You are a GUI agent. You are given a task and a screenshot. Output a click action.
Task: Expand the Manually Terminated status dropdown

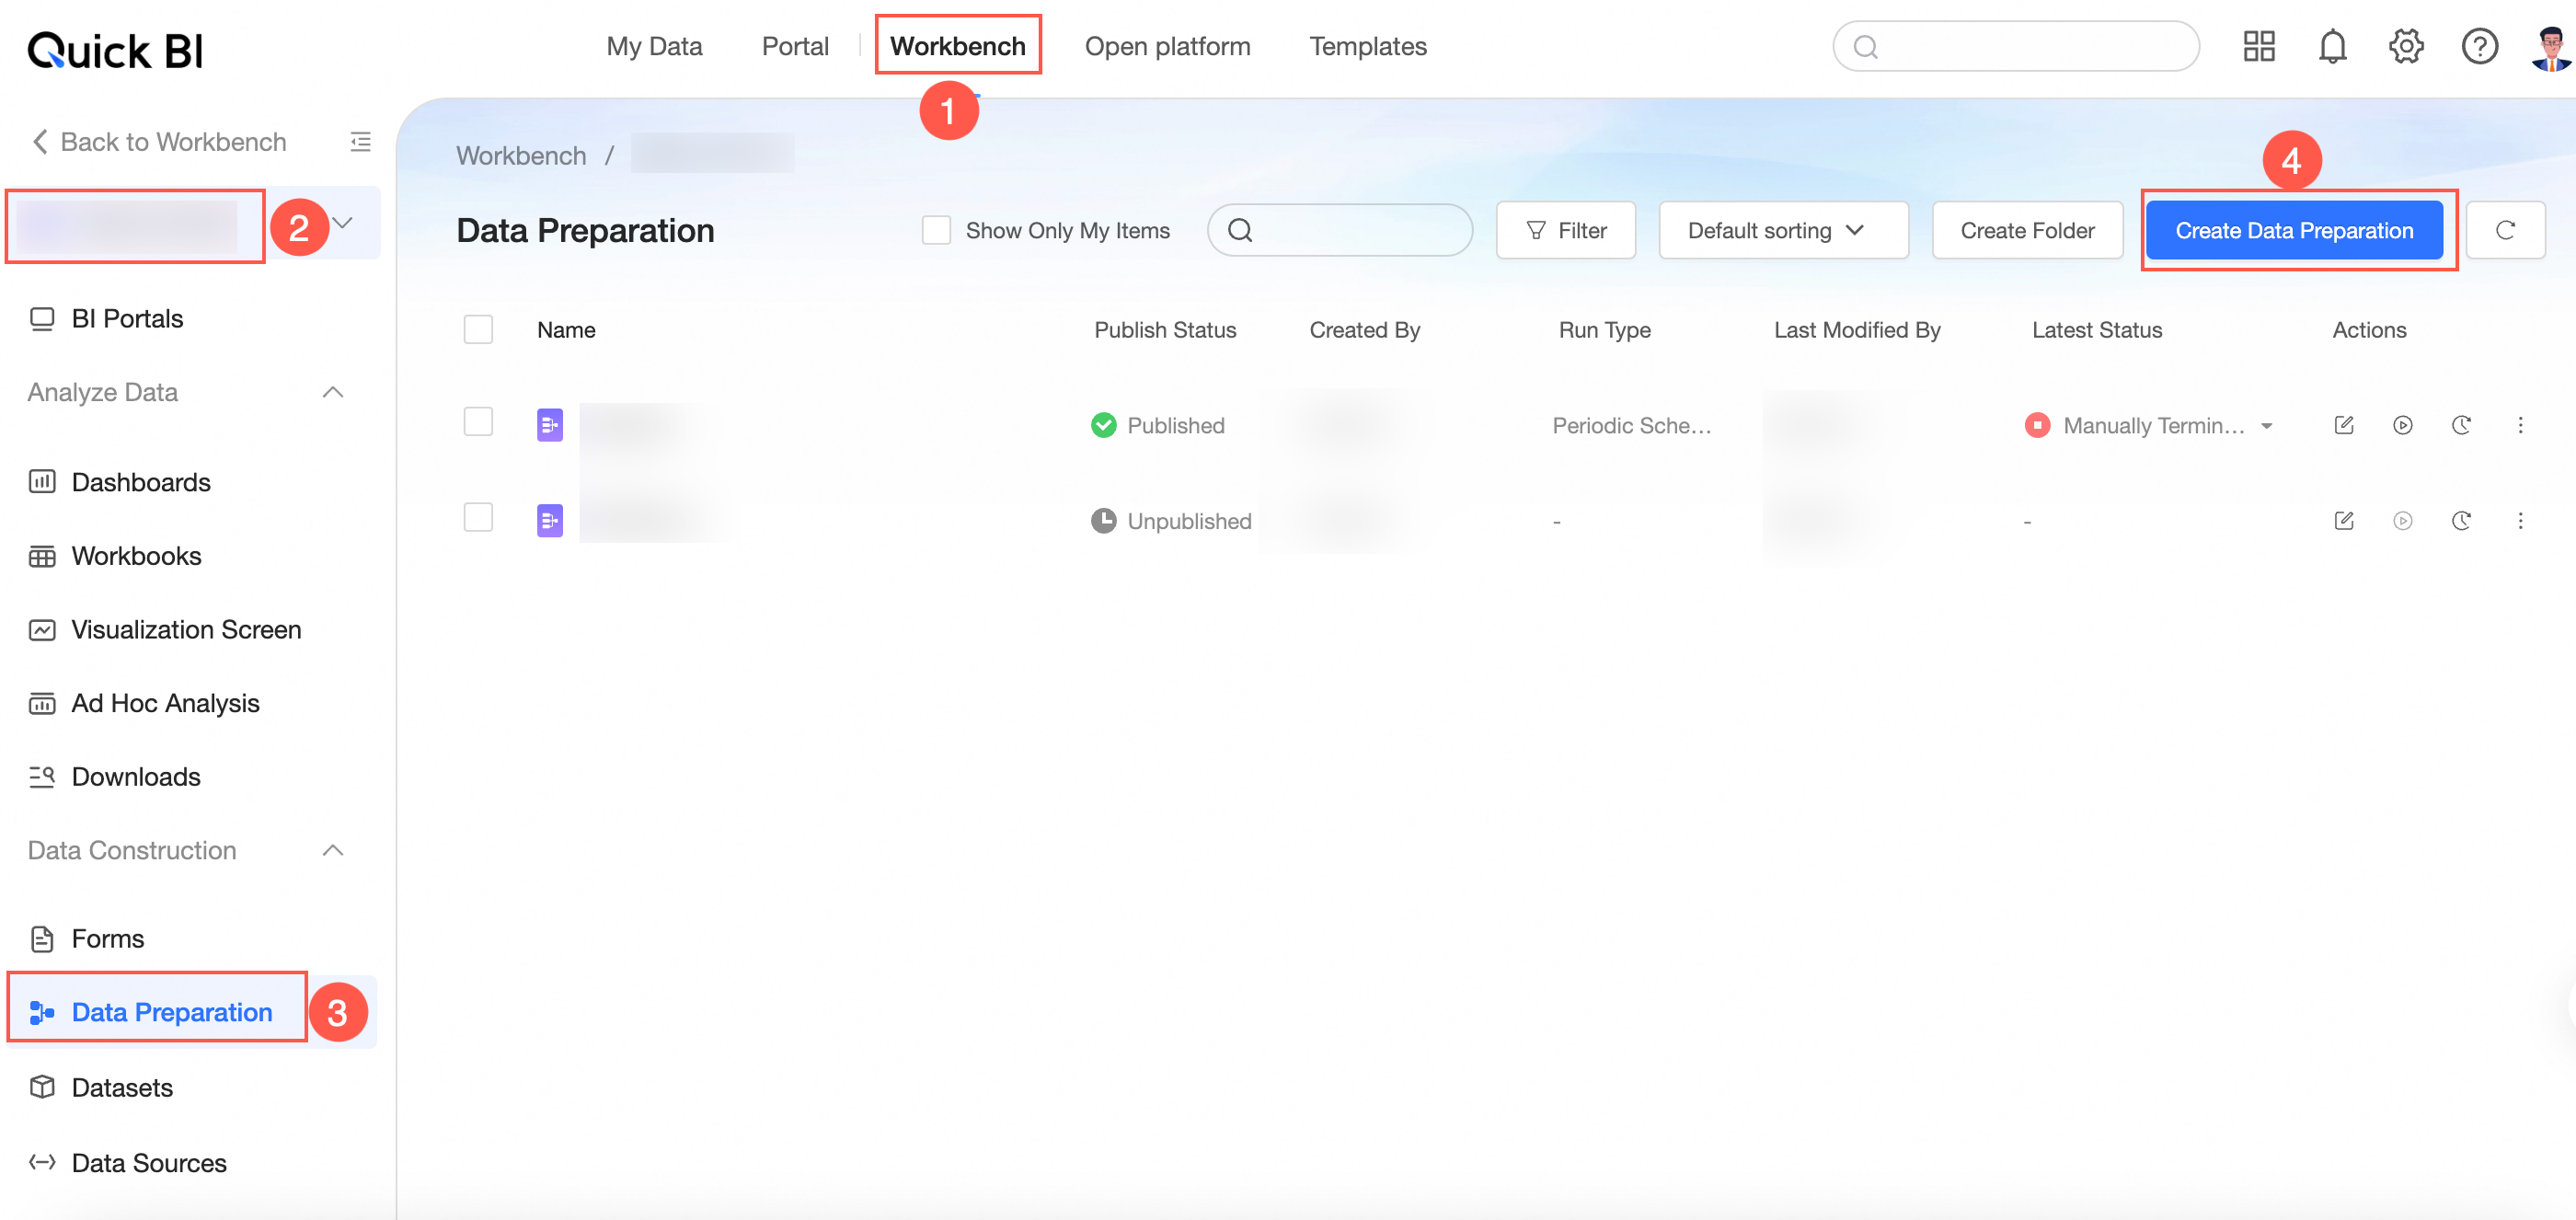(2267, 426)
